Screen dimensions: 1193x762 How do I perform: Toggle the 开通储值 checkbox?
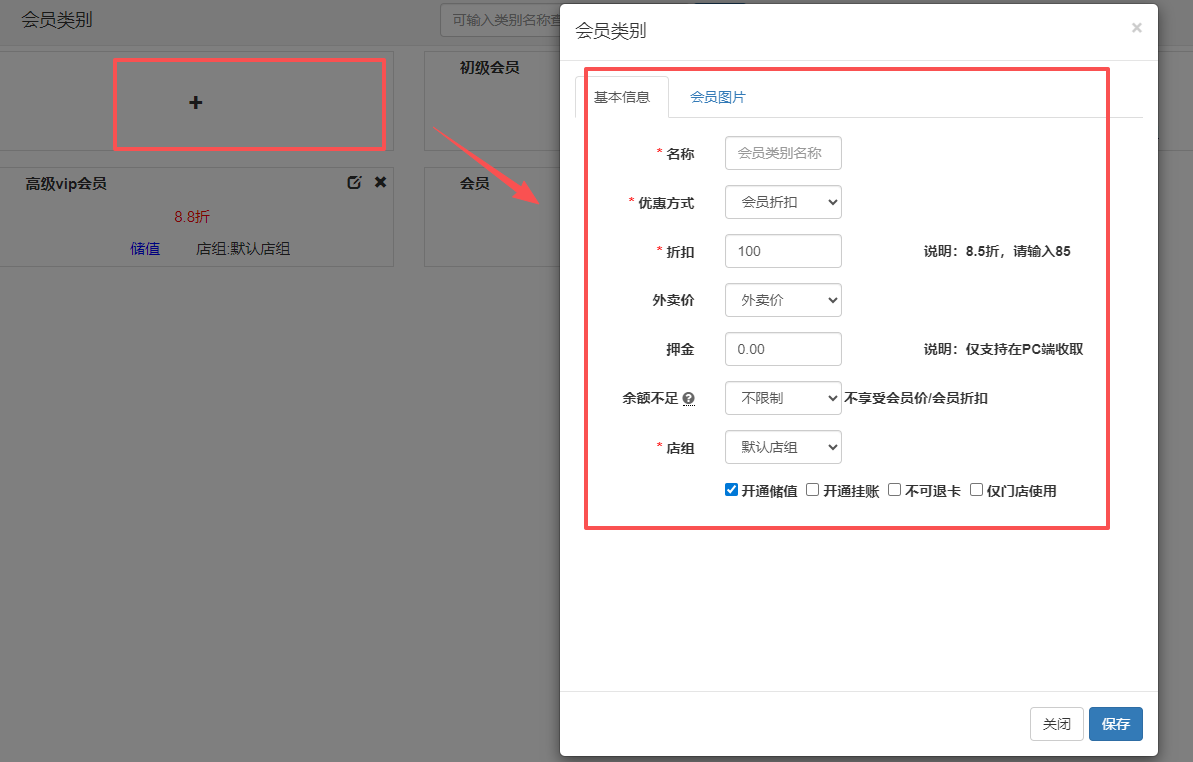(732, 490)
